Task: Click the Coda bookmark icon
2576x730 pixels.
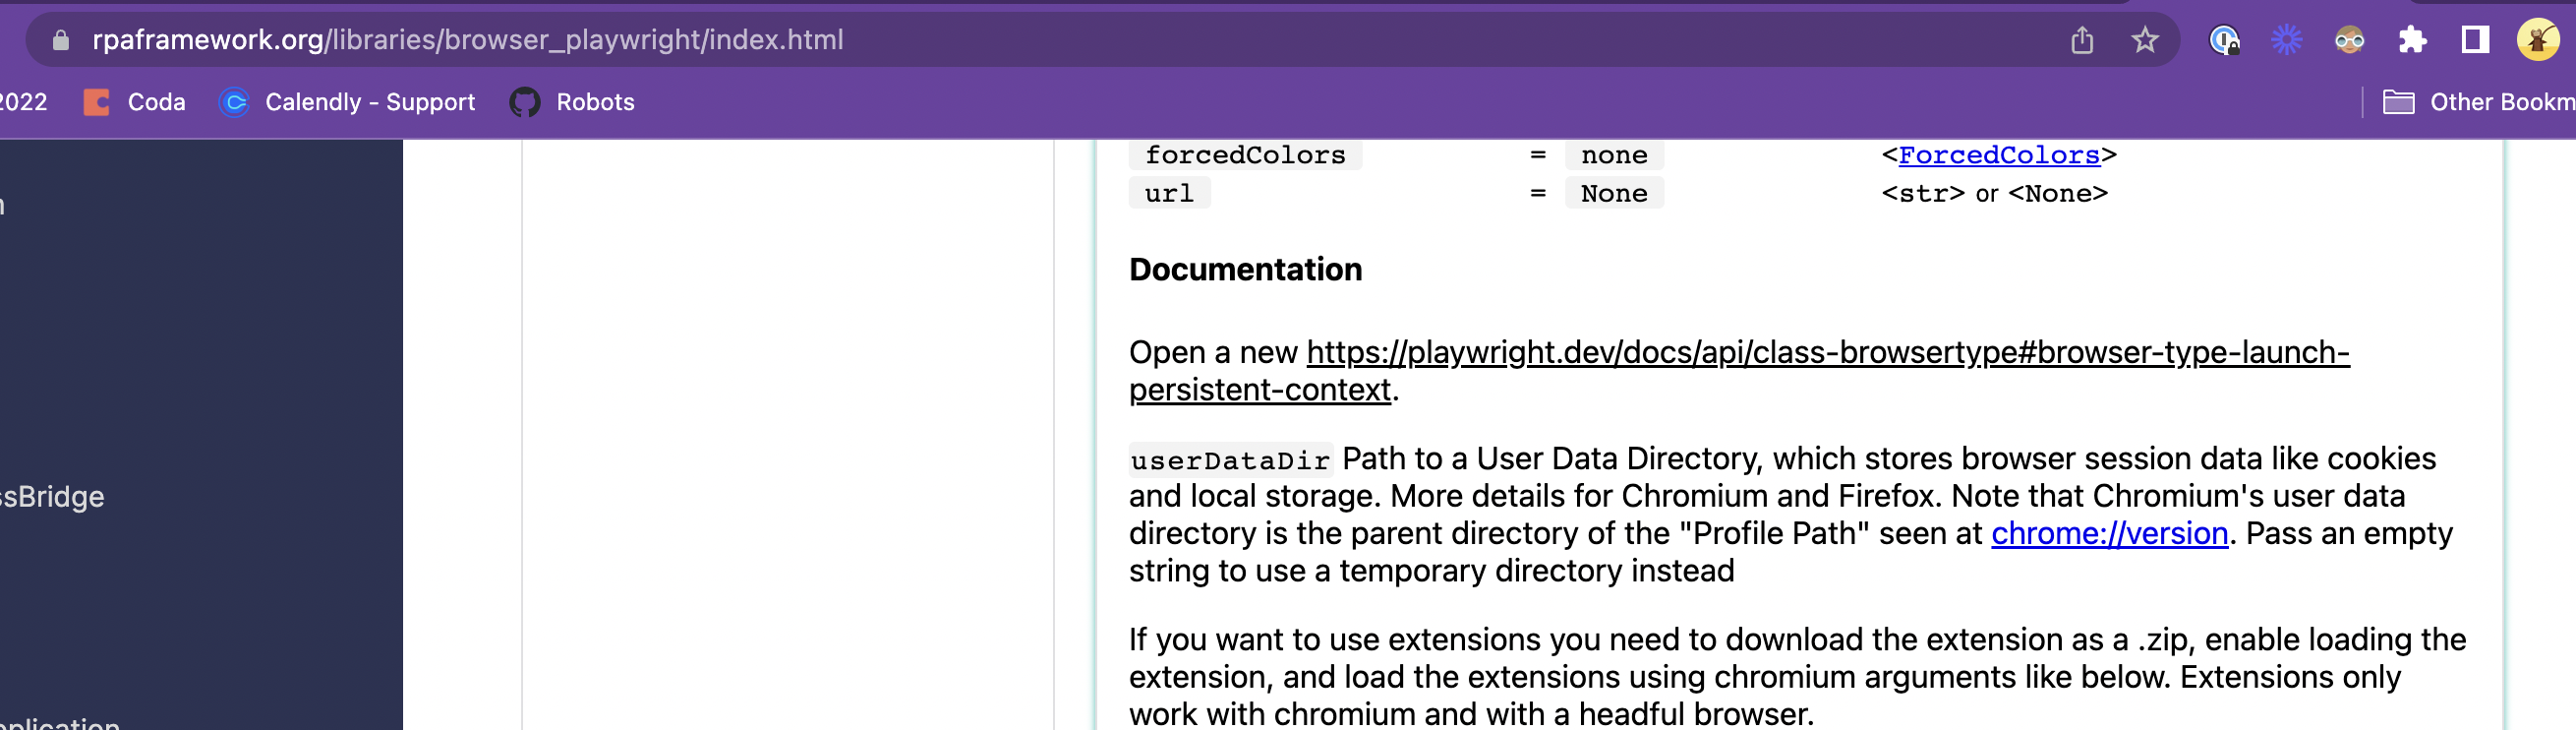Action: click(98, 101)
